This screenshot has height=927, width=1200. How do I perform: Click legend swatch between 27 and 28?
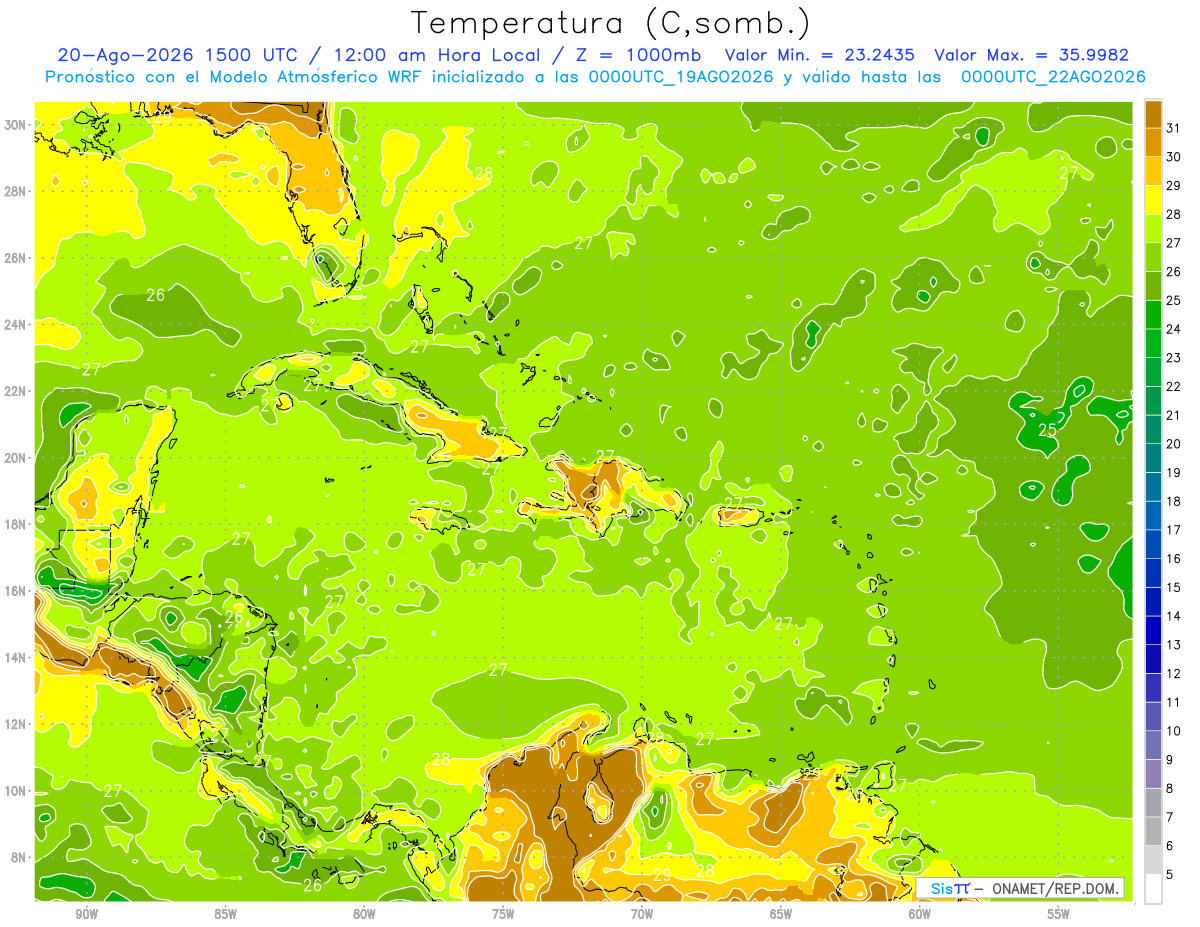(1153, 228)
